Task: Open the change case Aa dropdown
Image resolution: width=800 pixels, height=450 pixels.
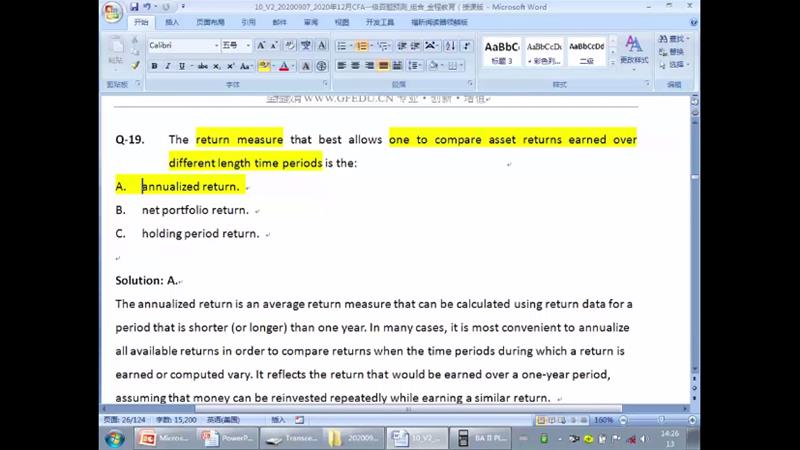Action: pos(246,66)
